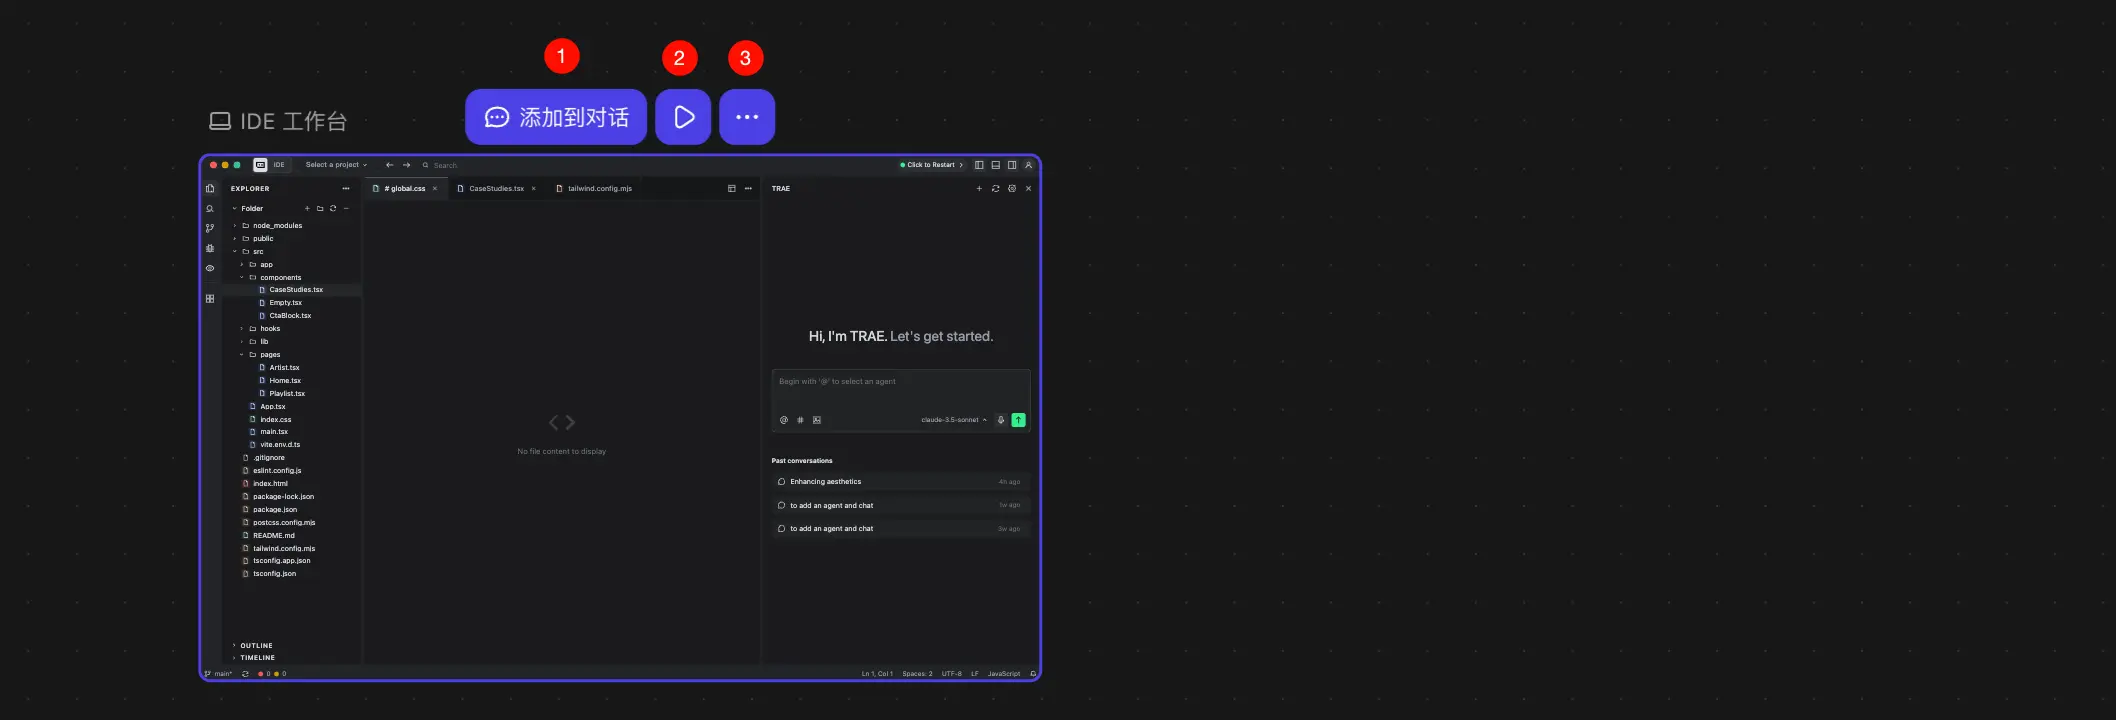Viewport: 2116px width, 720px height.
Task: Insert an @ agent mention in chat
Action: coord(784,420)
